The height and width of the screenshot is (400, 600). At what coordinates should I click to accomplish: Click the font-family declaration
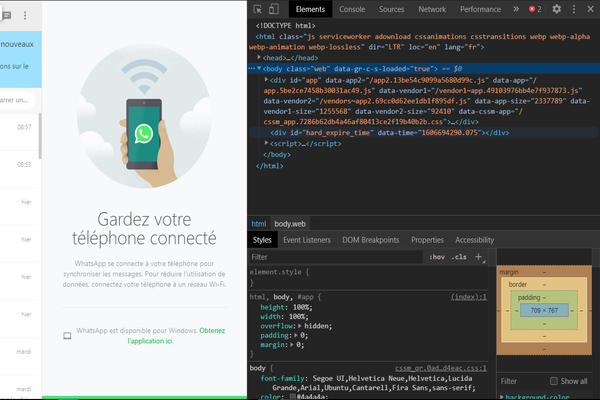point(368,383)
